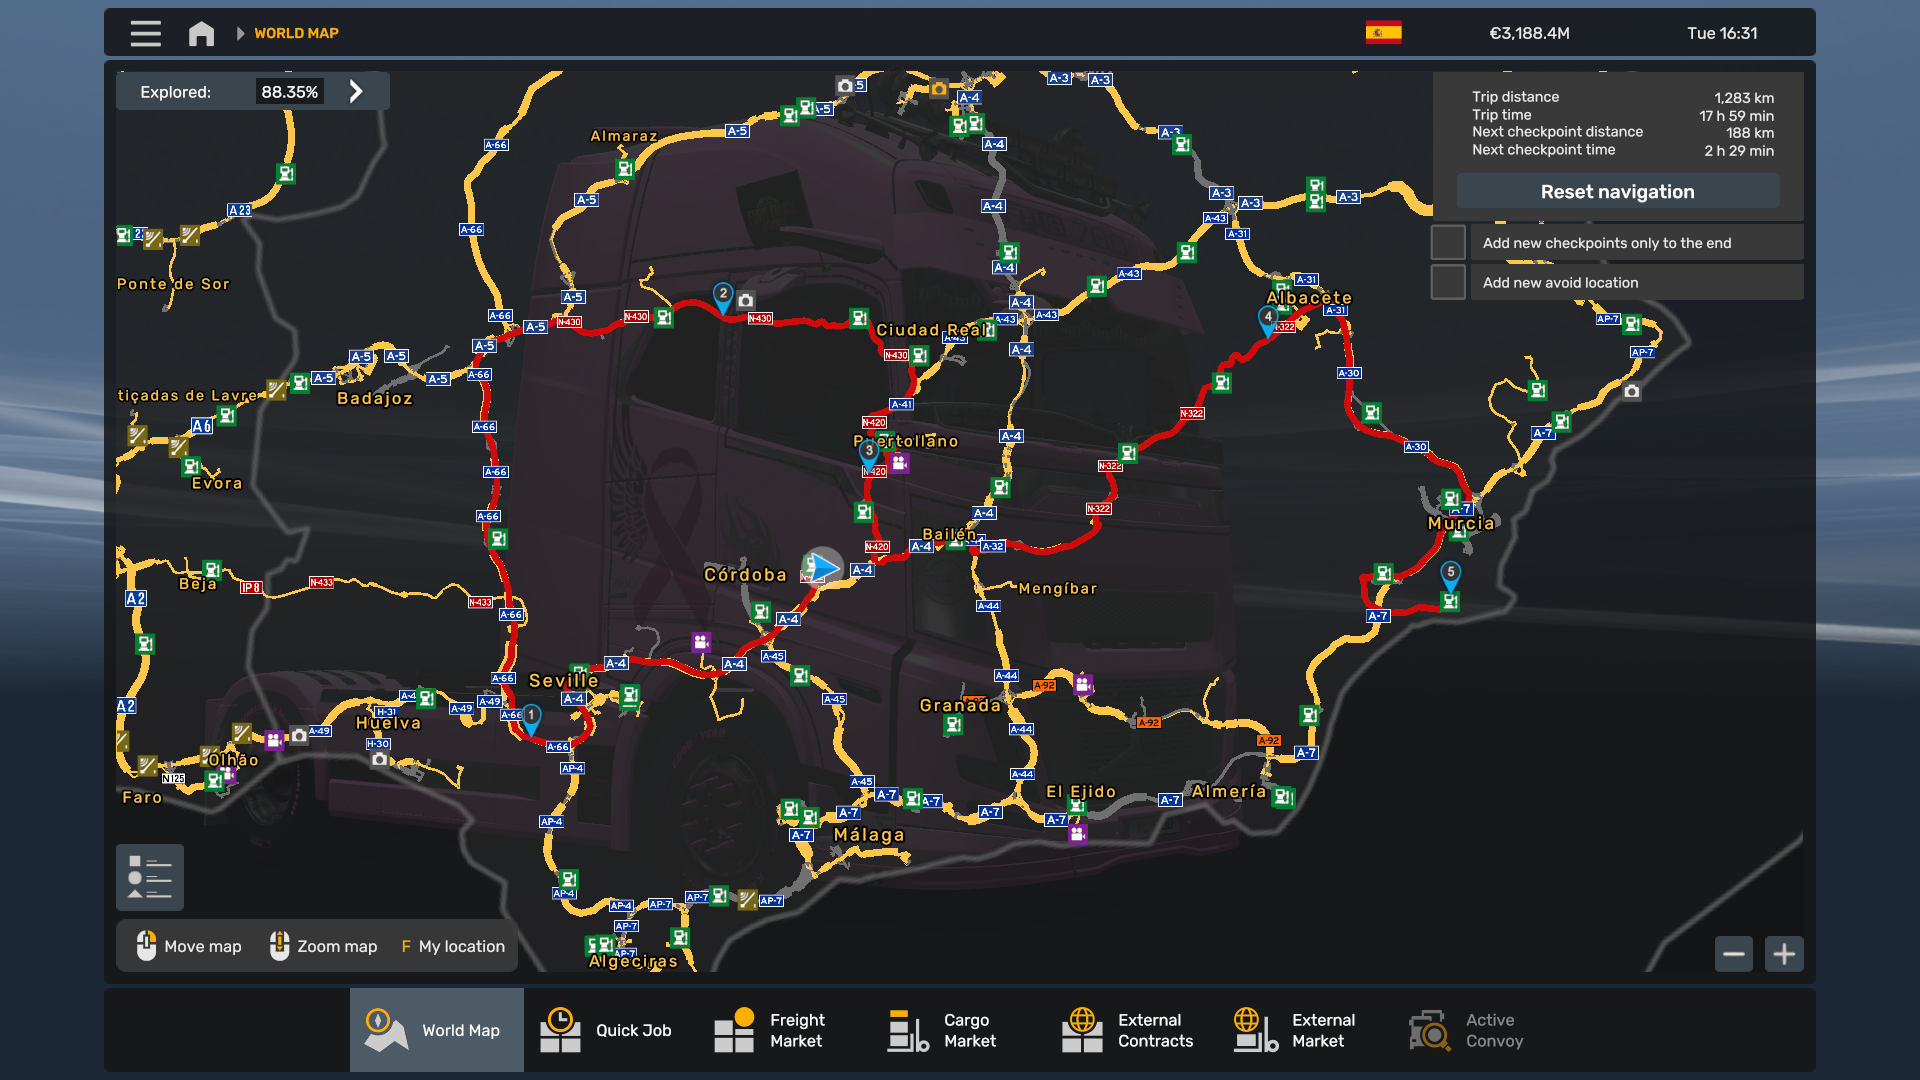Viewport: 1920px width, 1080px height.
Task: Open External Contracts tab
Action: coord(1128,1030)
